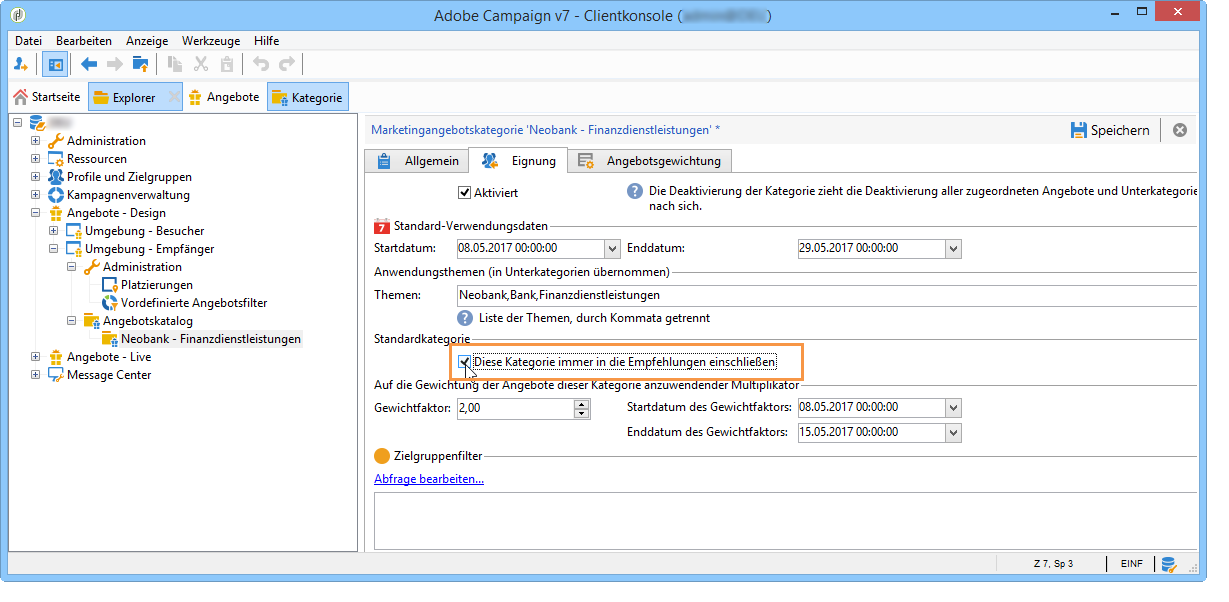Increase Gewichtfaktor with the up stepper arrow
This screenshot has width=1229, height=602.
click(x=581, y=403)
